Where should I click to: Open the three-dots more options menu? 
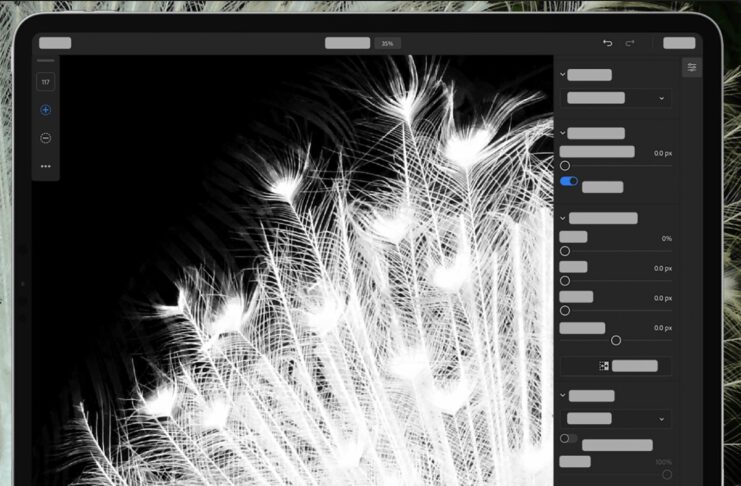45,166
